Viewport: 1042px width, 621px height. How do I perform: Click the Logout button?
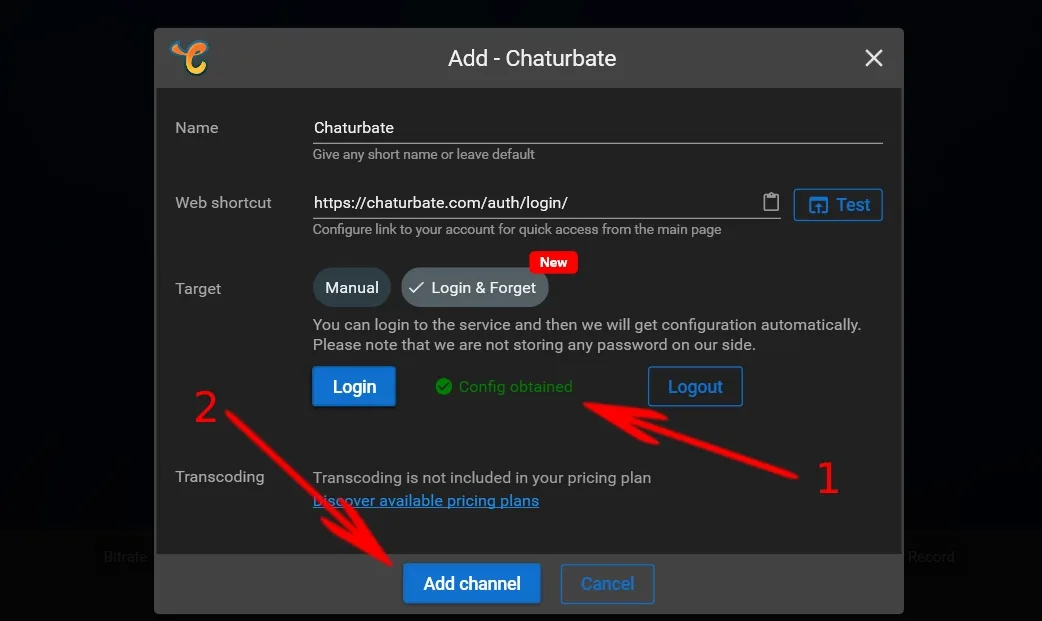[x=695, y=386]
